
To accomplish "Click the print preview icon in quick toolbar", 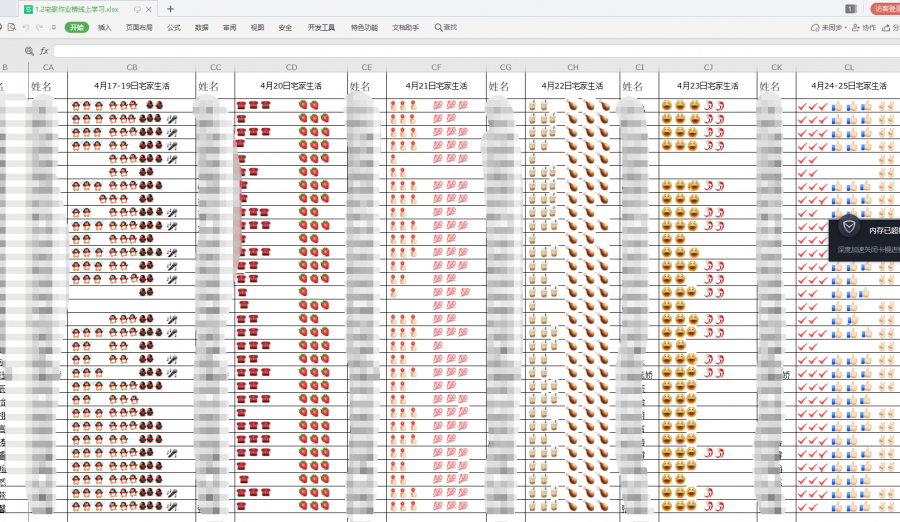I will [x=12, y=27].
